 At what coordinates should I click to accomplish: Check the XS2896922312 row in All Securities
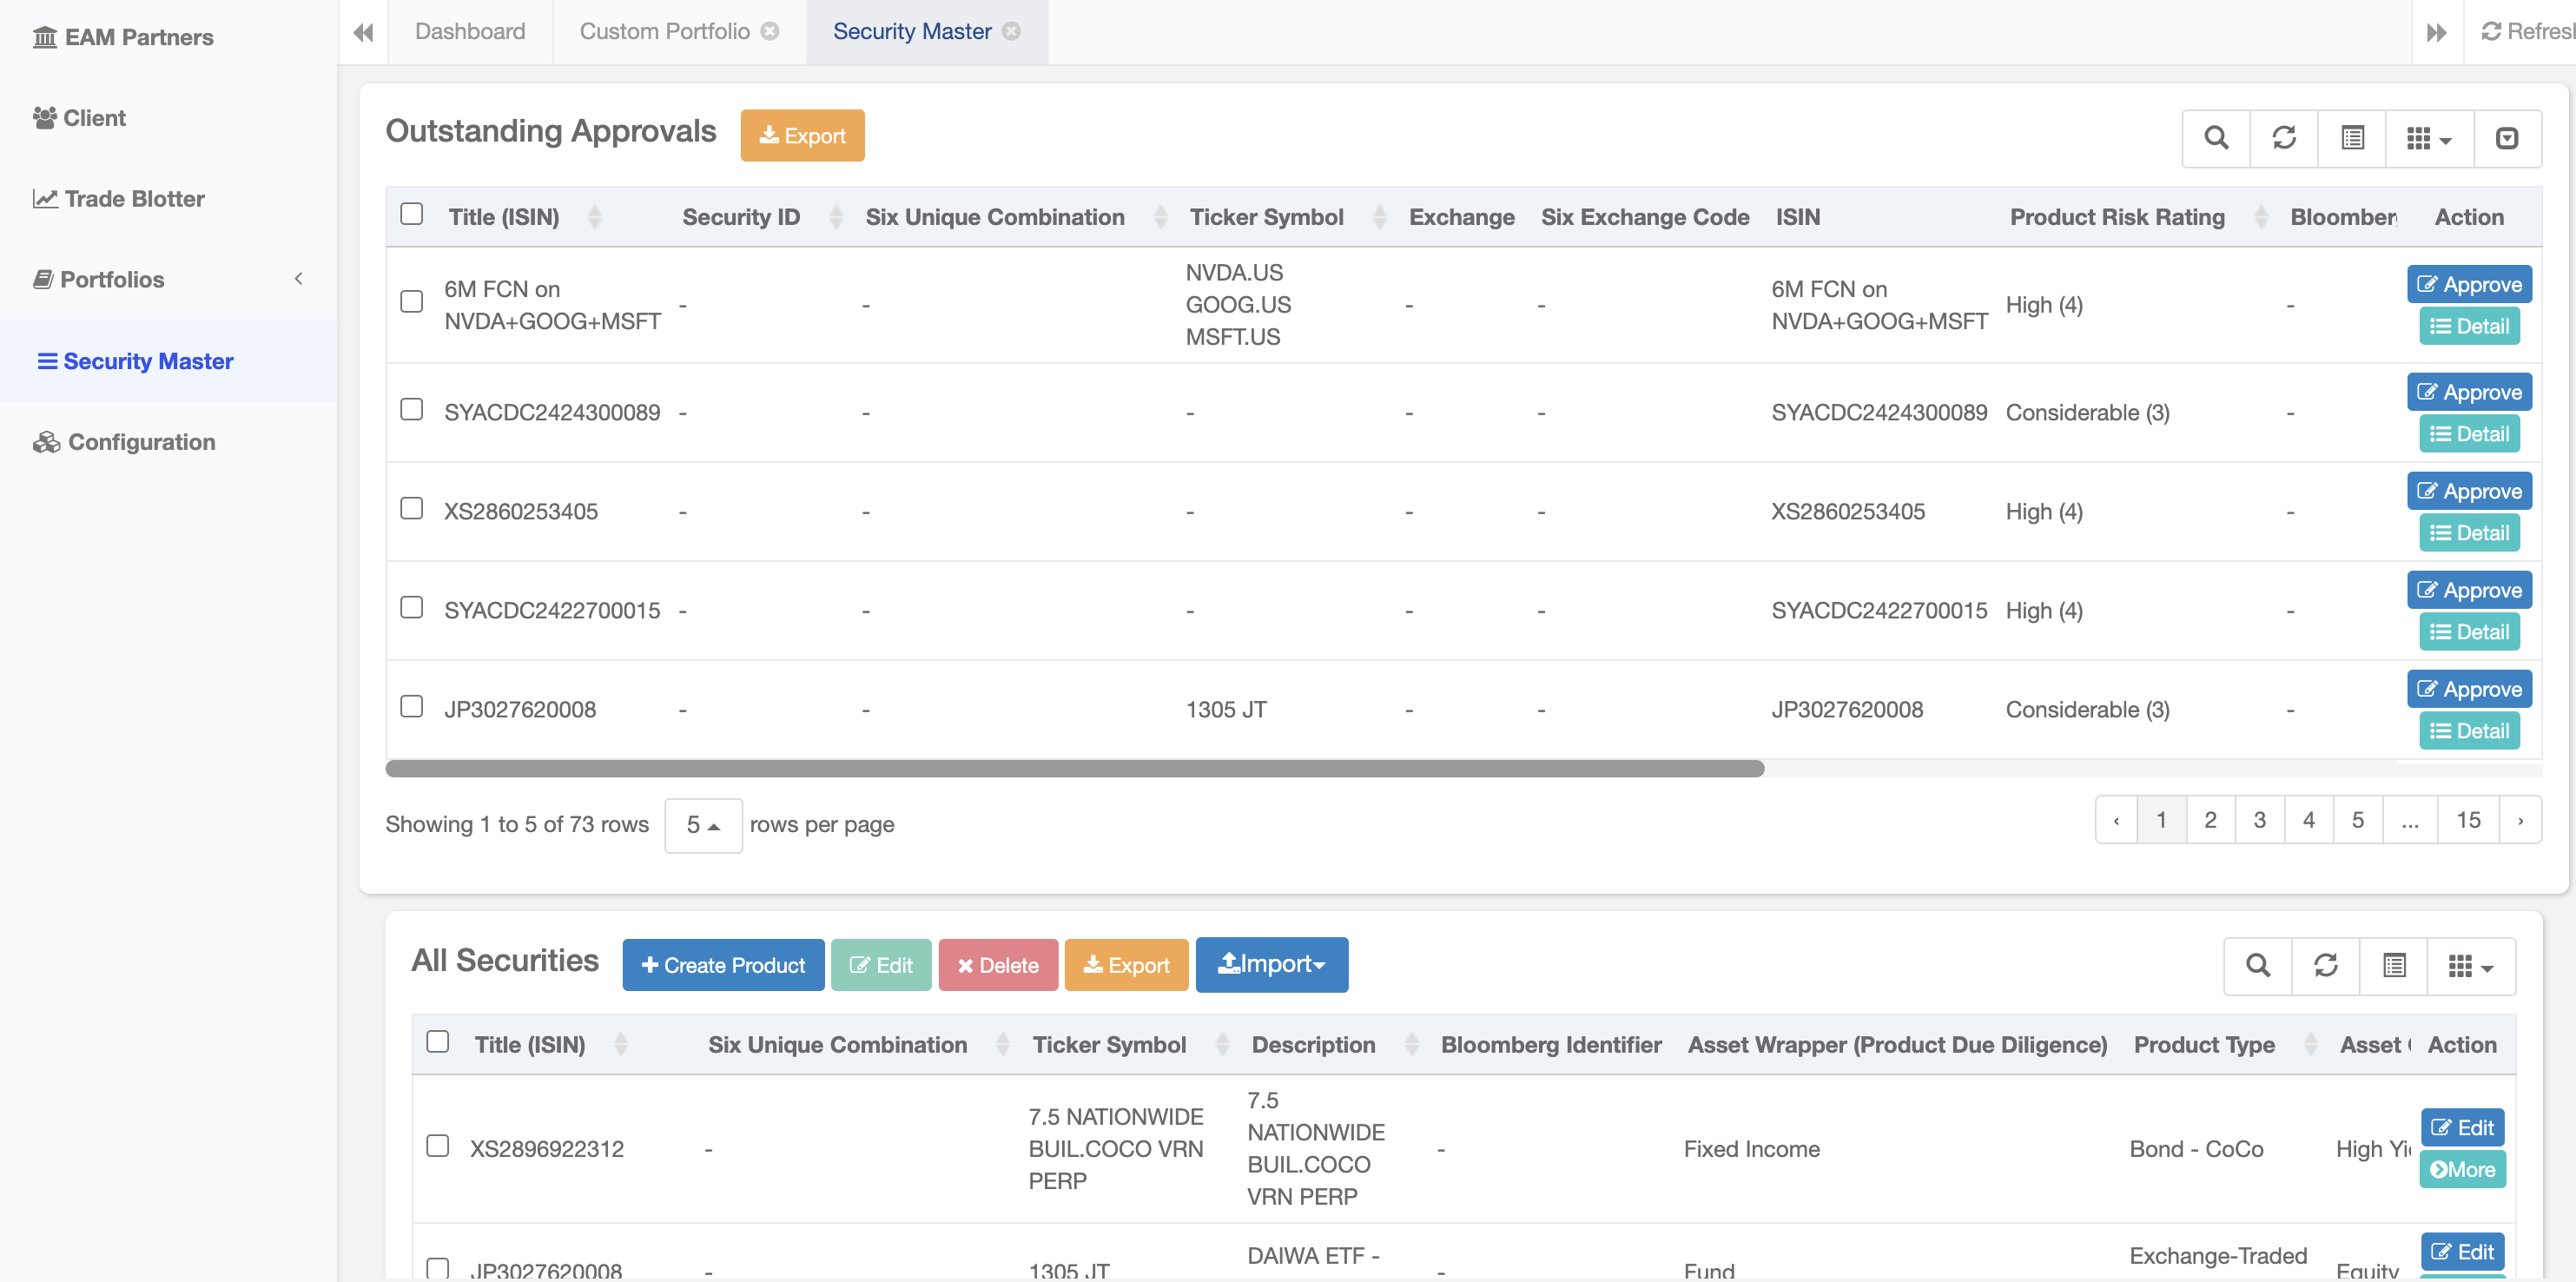point(437,1145)
